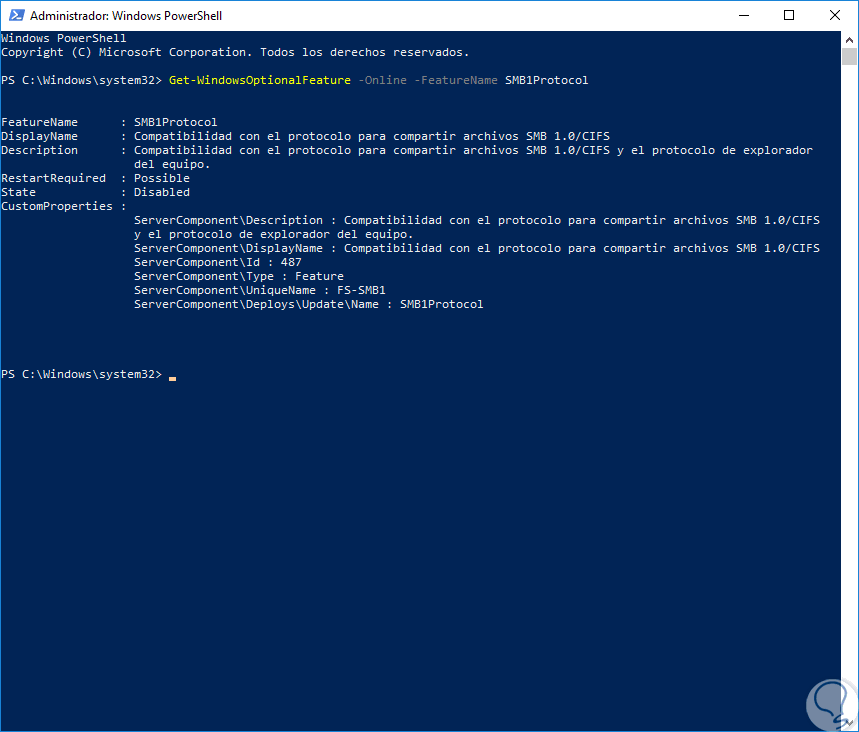
Task: Click the scrollbar up arrow
Action: 850,38
